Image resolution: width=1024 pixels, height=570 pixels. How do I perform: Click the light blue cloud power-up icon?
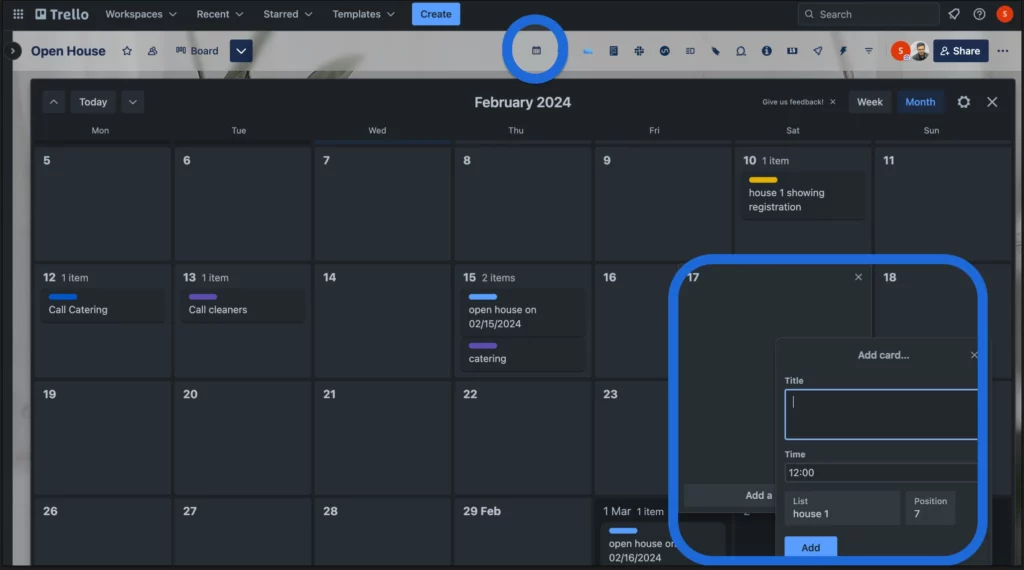point(588,51)
